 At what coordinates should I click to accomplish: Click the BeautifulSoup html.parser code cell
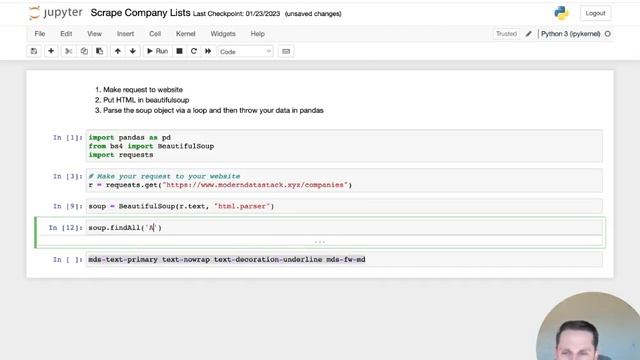pyautogui.click(x=344, y=206)
